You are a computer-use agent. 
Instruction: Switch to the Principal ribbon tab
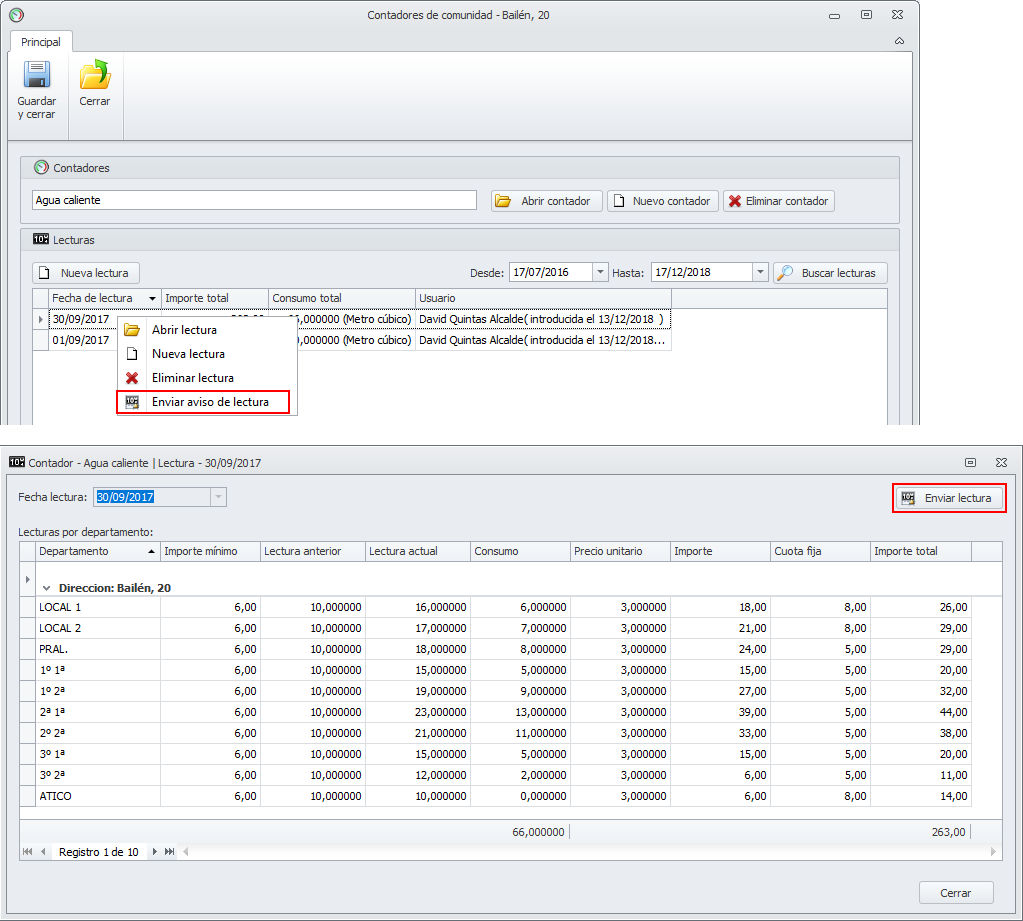(41, 42)
